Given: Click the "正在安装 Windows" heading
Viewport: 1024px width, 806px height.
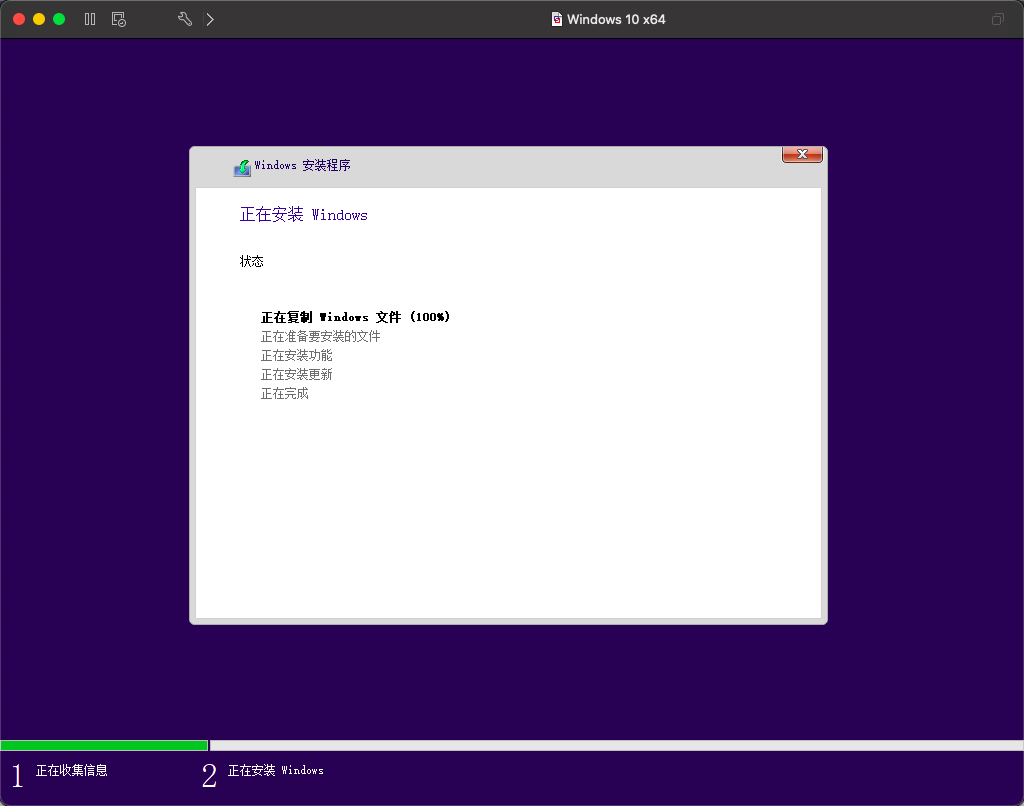Looking at the screenshot, I should [304, 215].
